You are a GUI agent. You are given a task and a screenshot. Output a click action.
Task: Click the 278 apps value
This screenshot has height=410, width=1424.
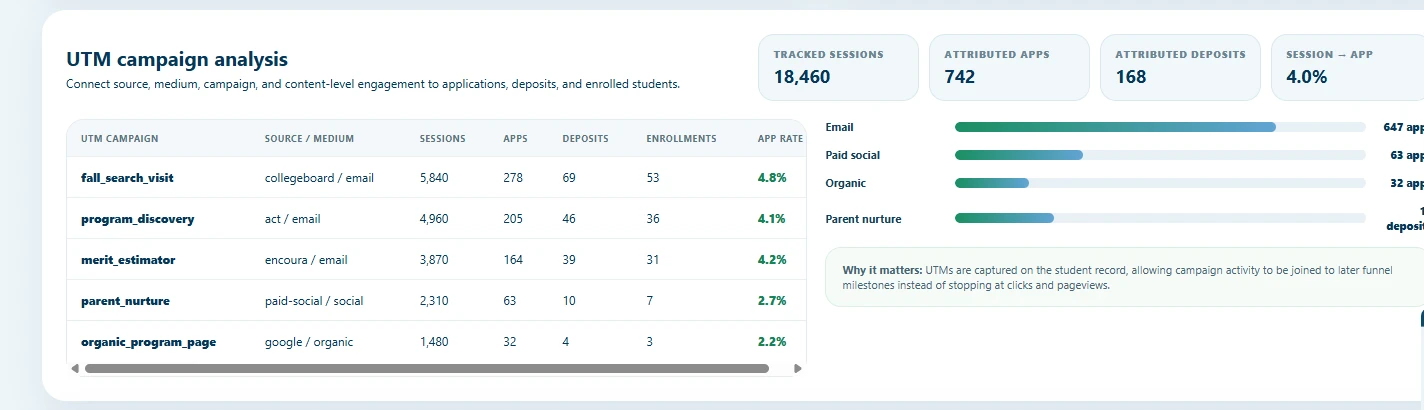tap(513, 178)
